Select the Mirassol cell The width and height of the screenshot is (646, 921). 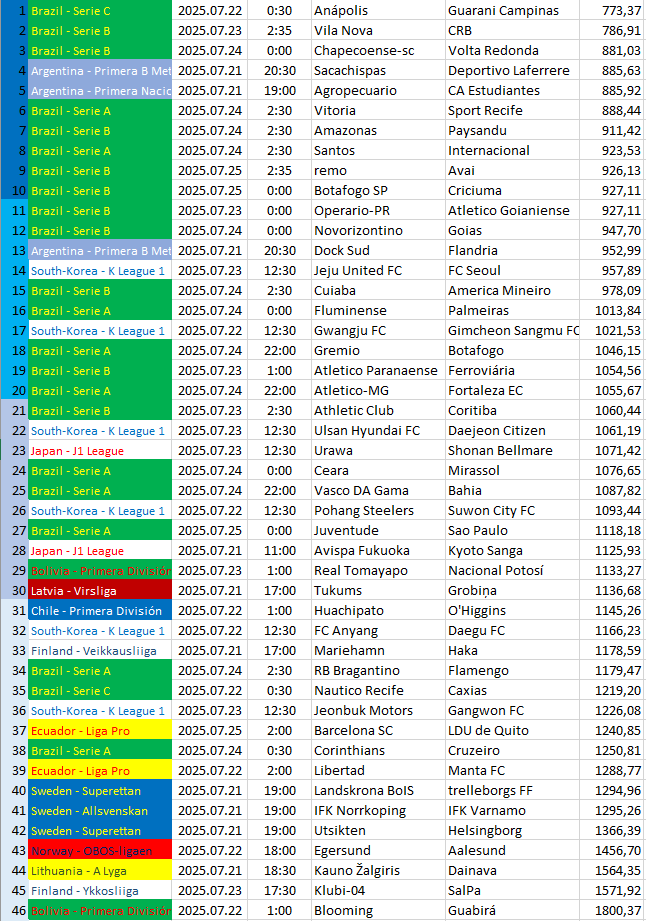[x=512, y=470]
